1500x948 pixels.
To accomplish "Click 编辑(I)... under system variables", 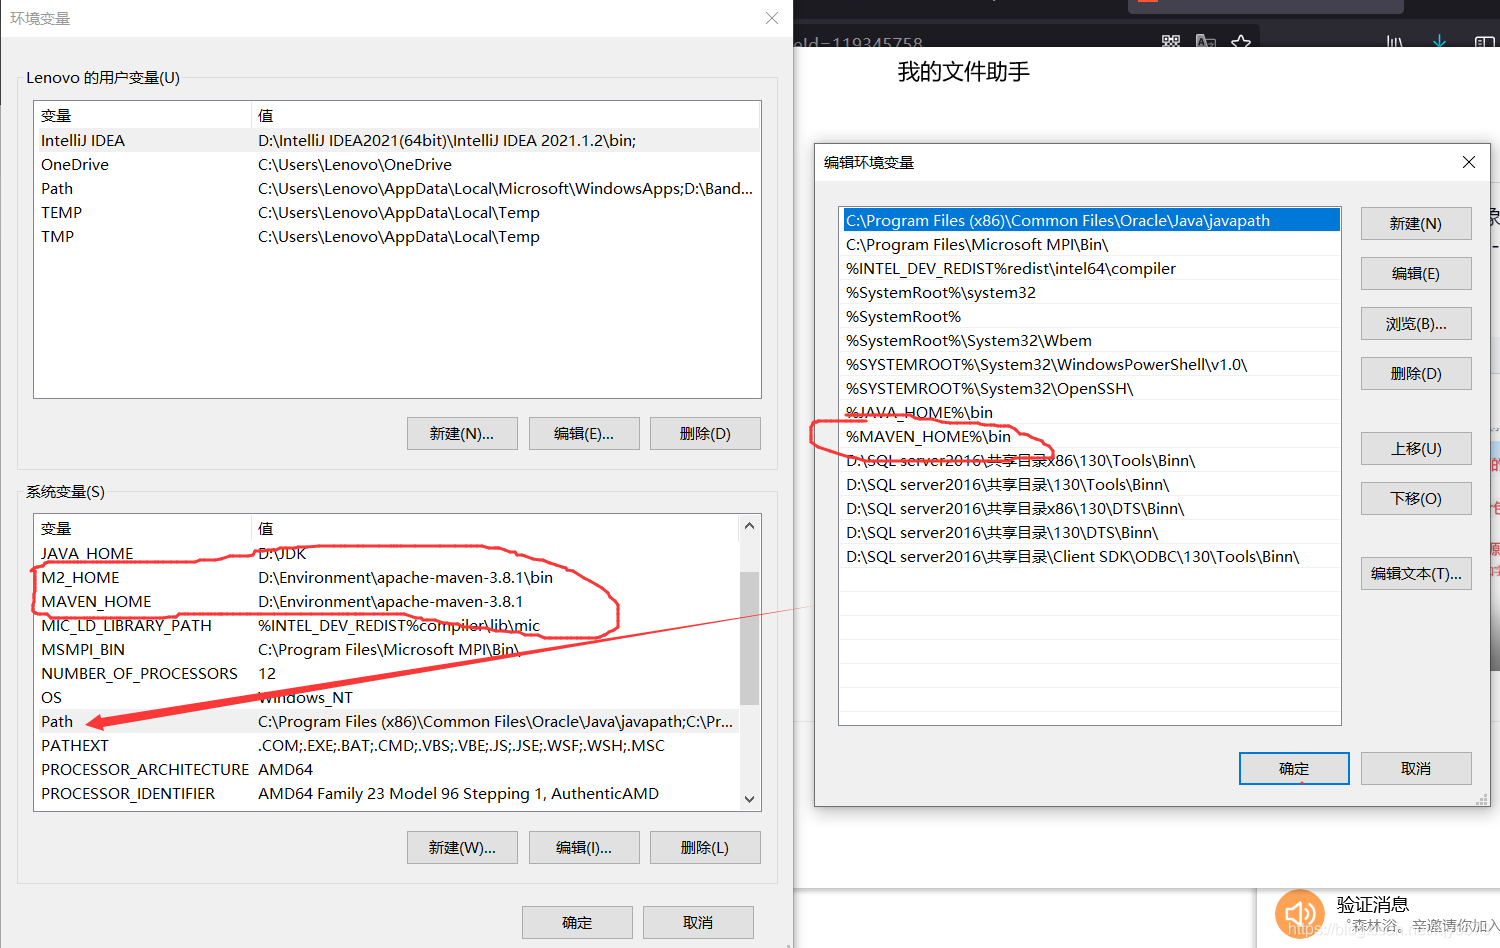I will click(x=584, y=847).
